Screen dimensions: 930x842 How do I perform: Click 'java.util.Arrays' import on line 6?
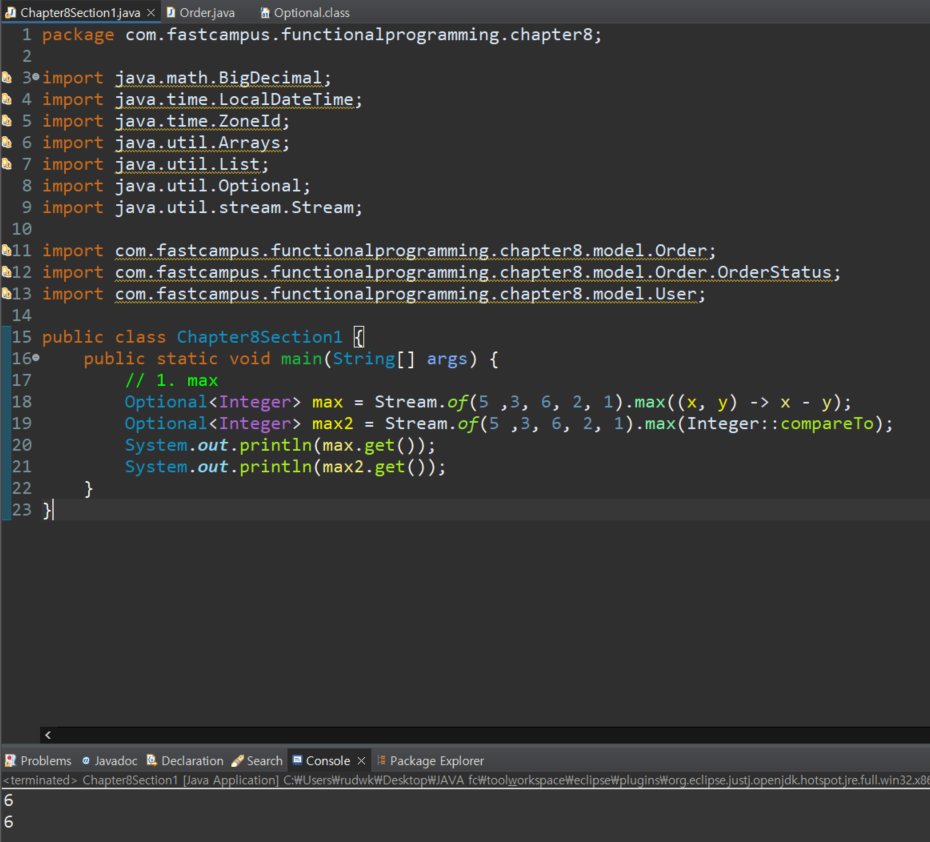(x=198, y=142)
